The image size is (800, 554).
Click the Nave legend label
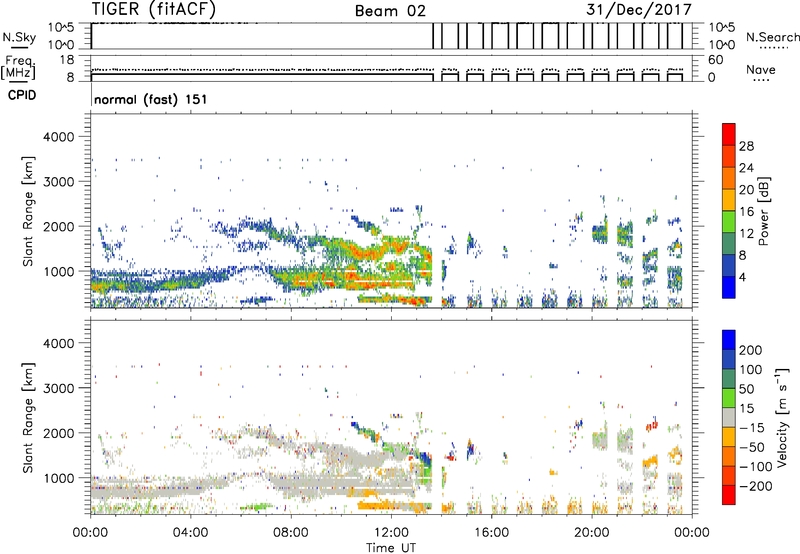[x=760, y=70]
